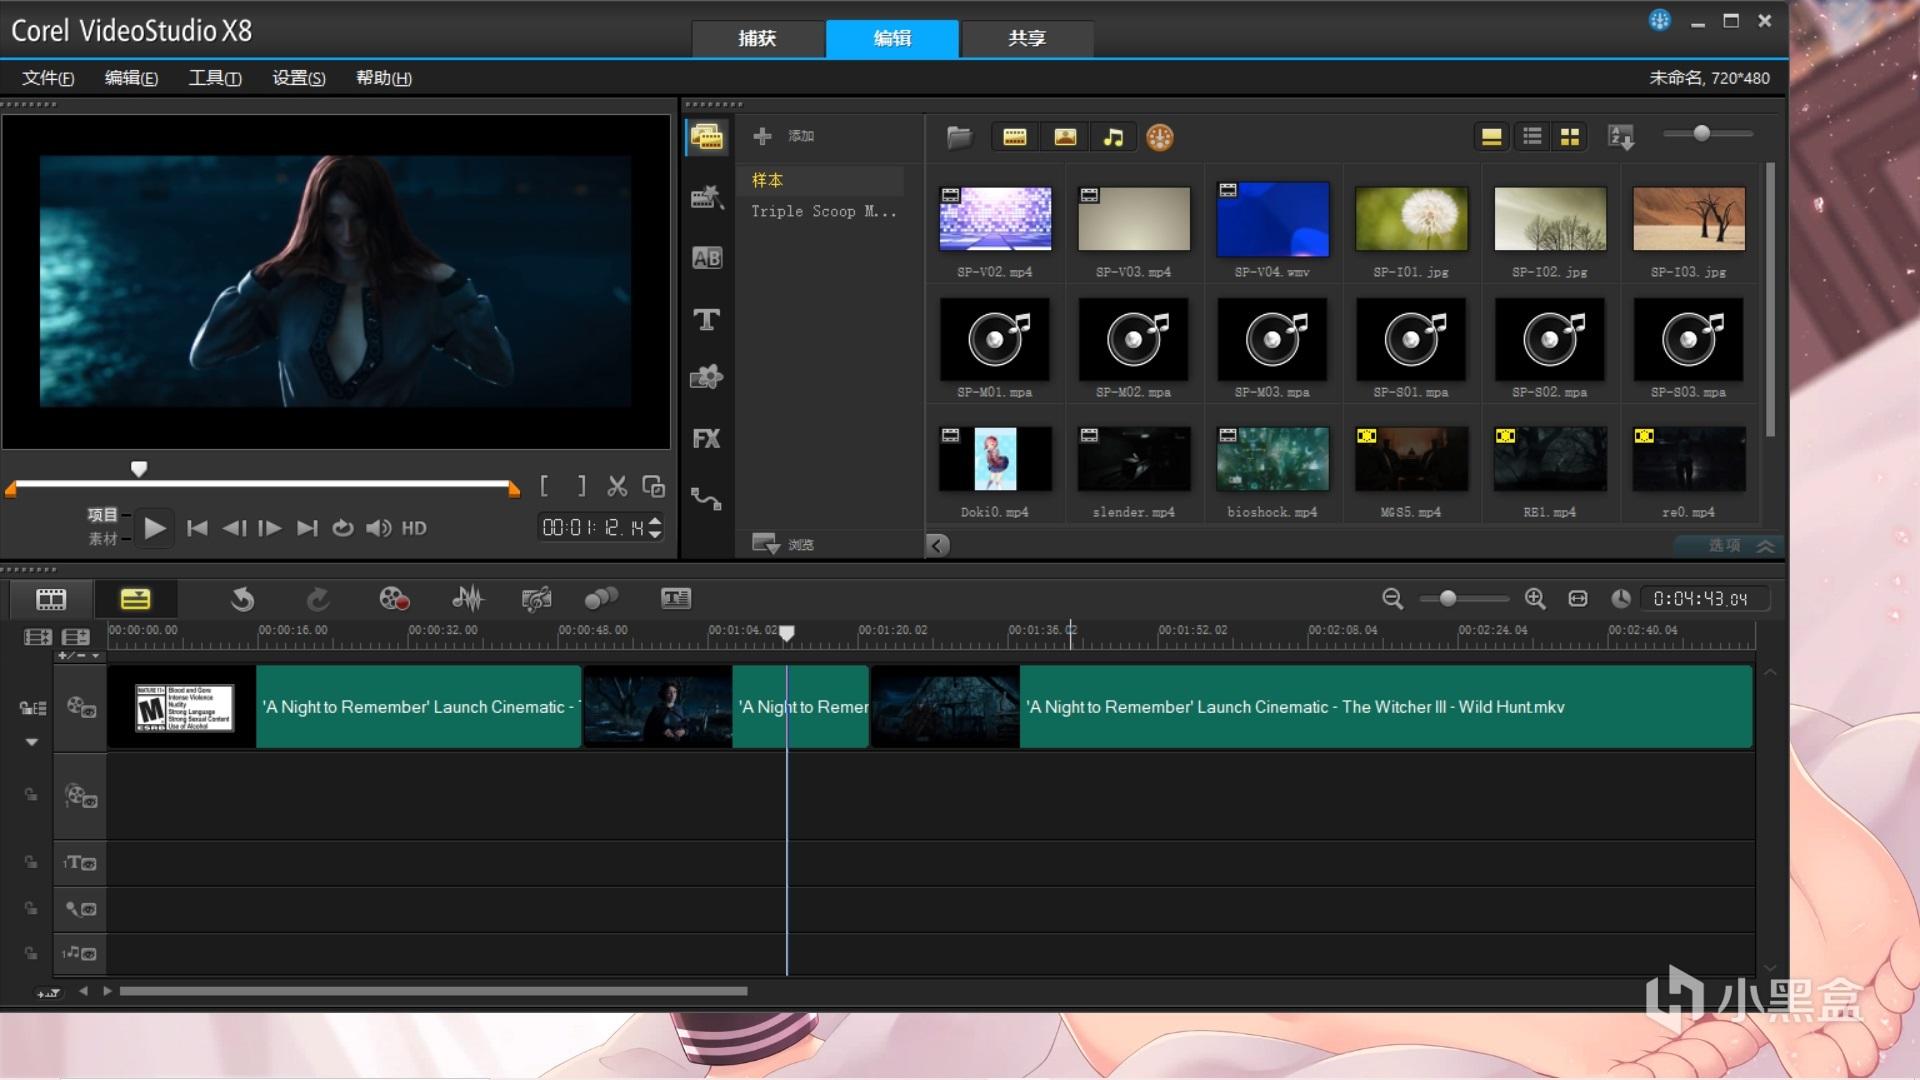Open the Graphic library icon
The width and height of the screenshot is (1920, 1080).
click(x=707, y=377)
